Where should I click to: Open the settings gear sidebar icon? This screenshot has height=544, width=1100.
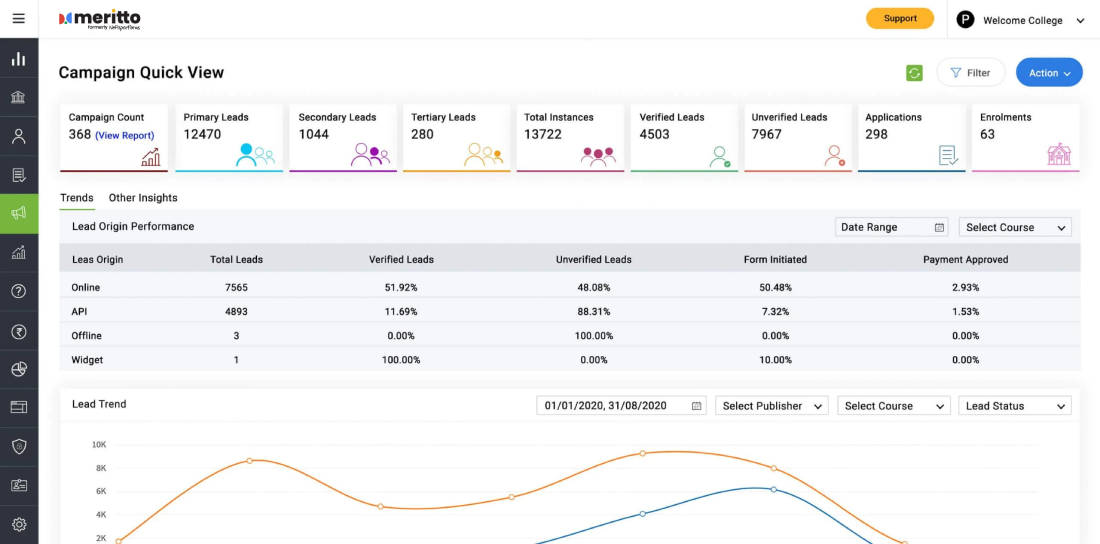[19, 524]
